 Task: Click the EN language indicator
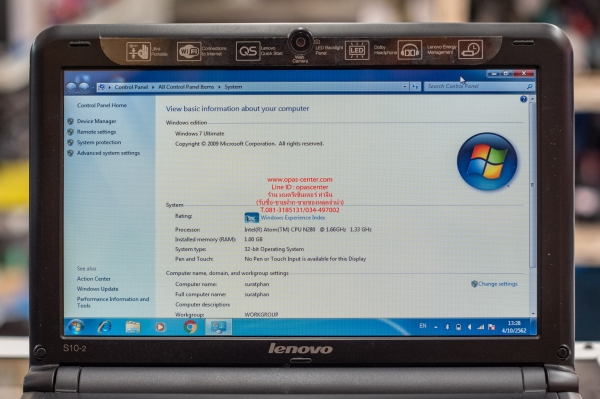423,326
